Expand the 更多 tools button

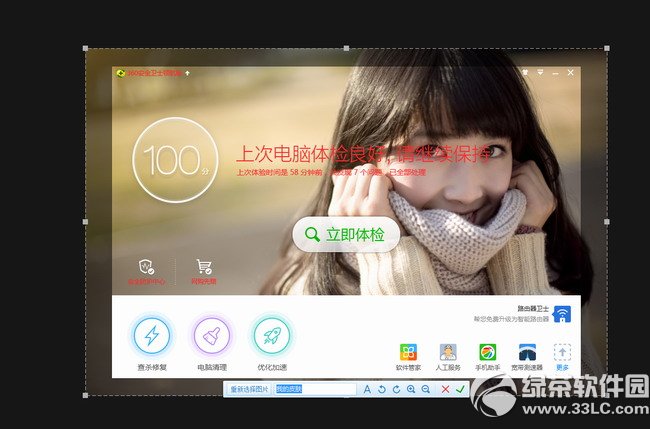tap(561, 352)
